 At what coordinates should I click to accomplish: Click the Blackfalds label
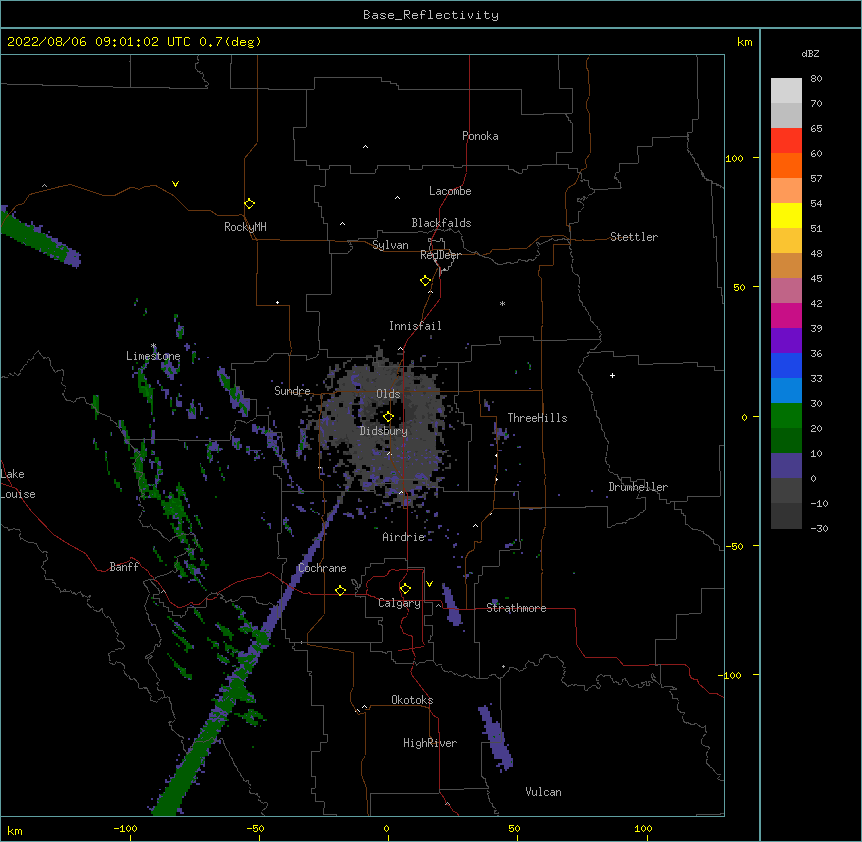coord(441,223)
